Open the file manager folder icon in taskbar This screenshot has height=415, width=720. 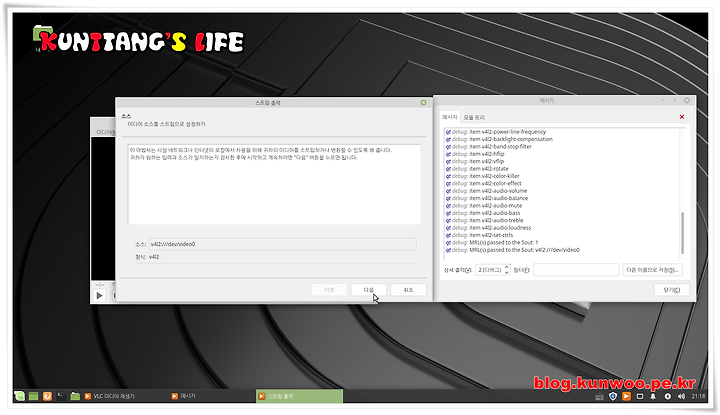click(x=75, y=396)
